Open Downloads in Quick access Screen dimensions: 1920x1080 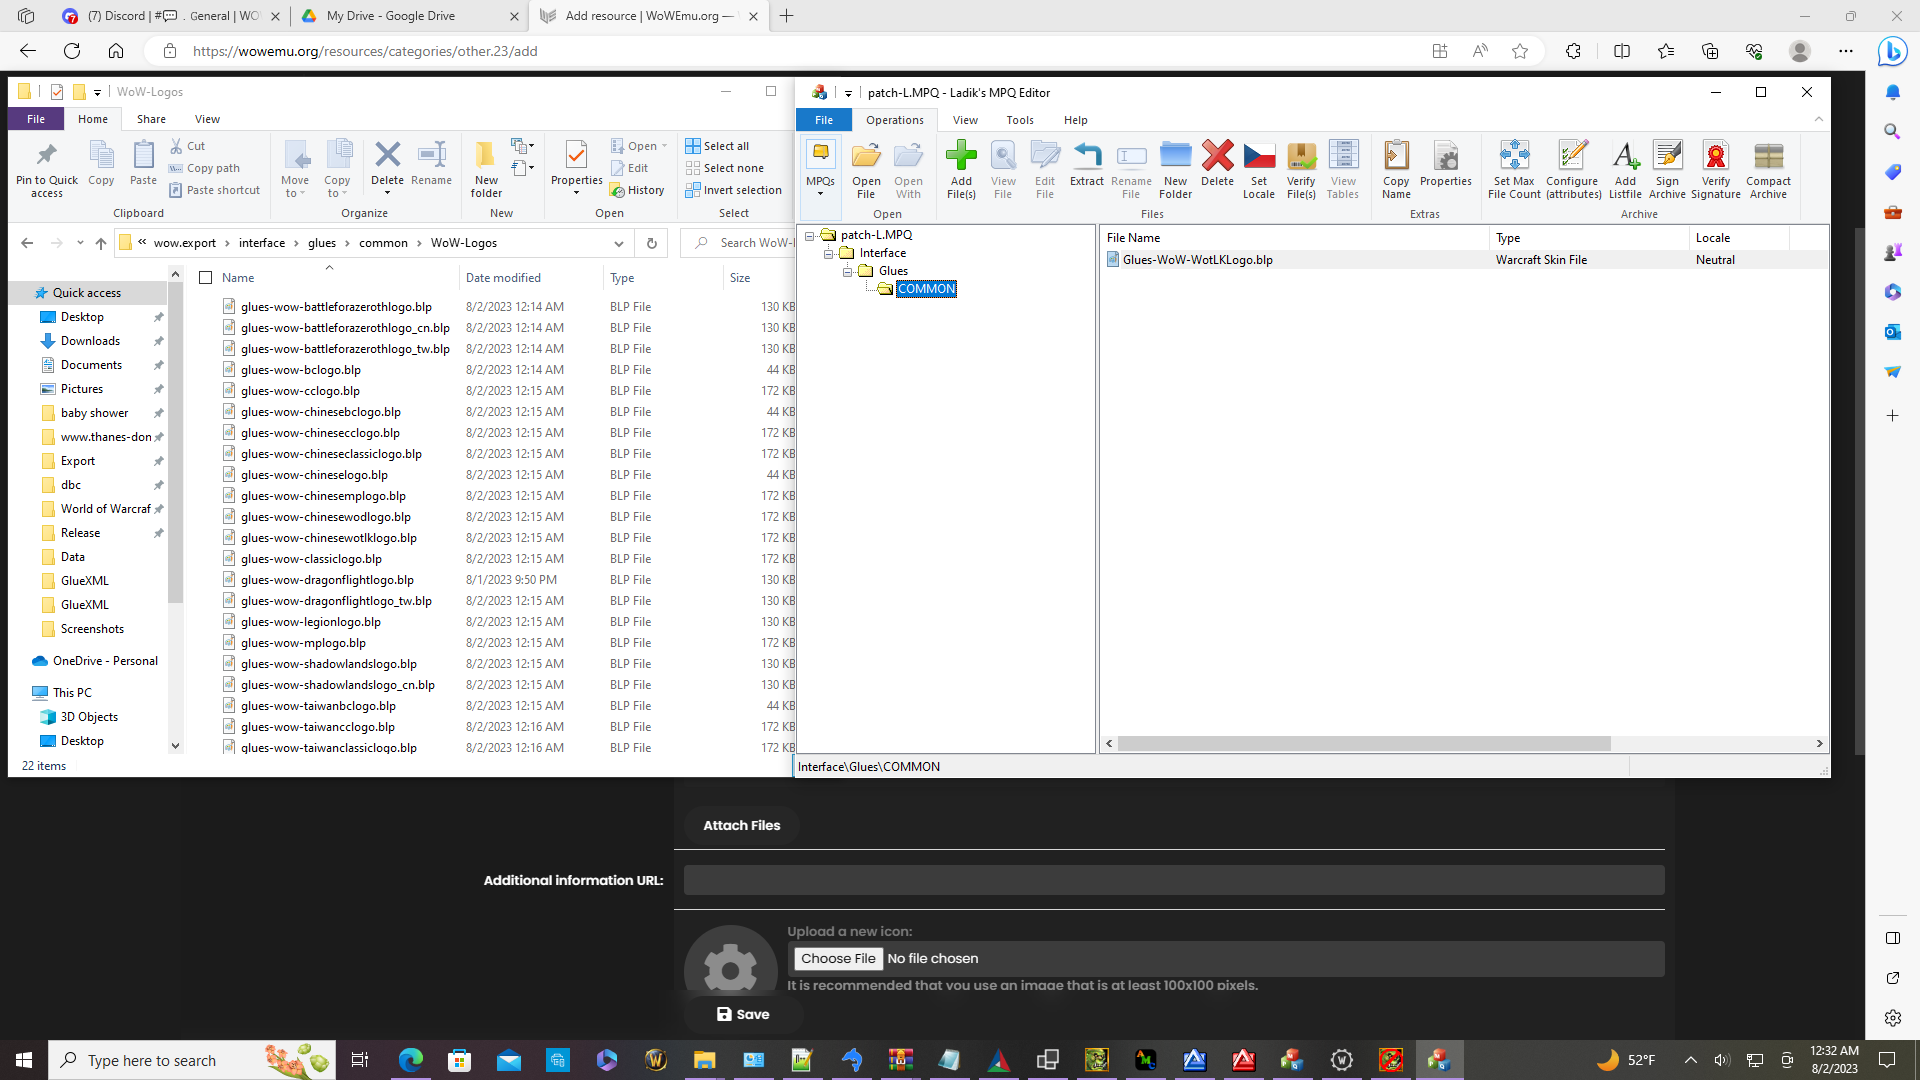tap(90, 341)
